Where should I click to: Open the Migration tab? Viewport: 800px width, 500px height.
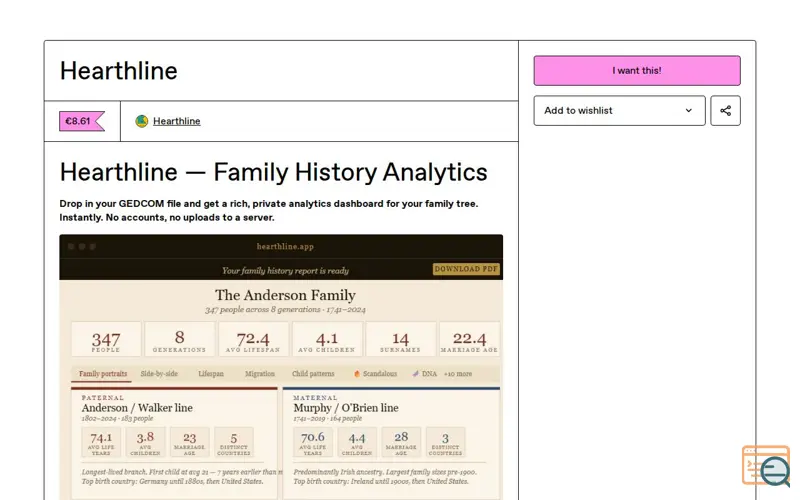pos(260,373)
